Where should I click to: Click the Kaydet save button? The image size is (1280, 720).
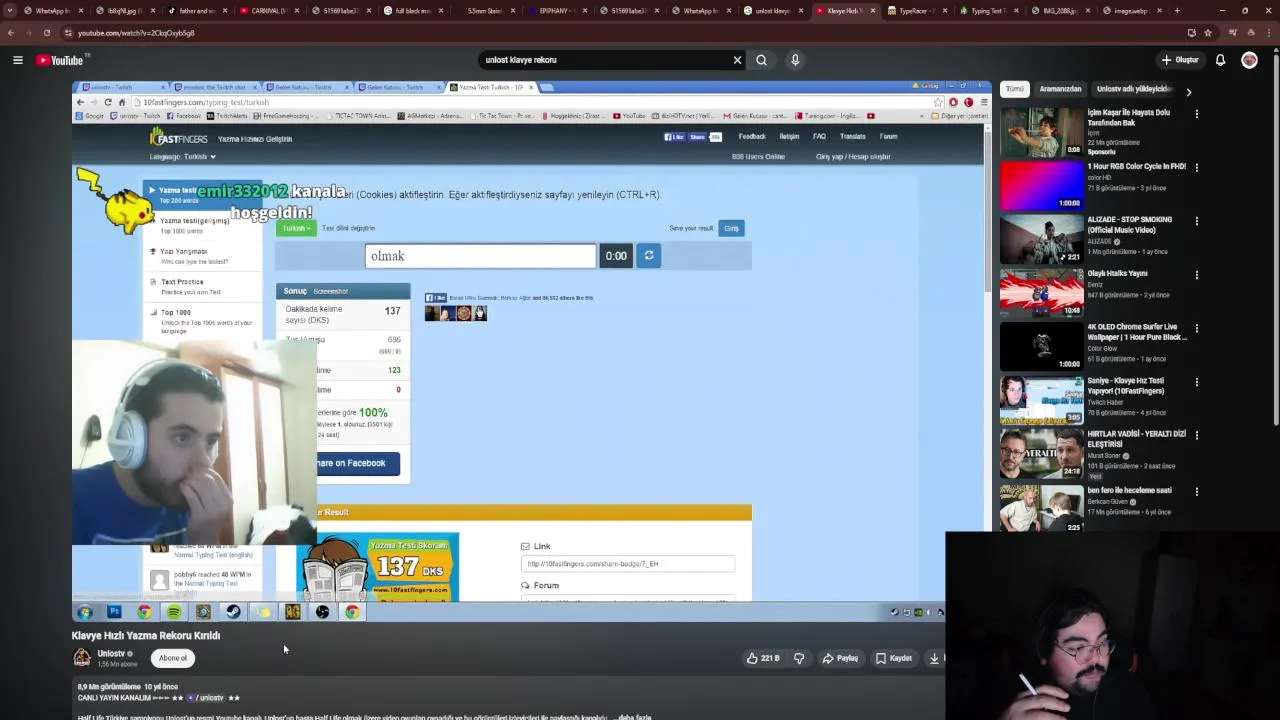click(894, 658)
